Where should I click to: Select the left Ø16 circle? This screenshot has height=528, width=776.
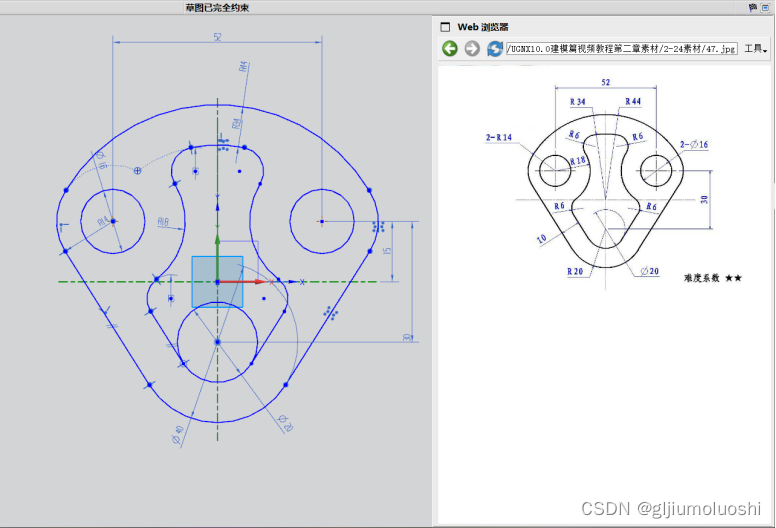[x=113, y=221]
